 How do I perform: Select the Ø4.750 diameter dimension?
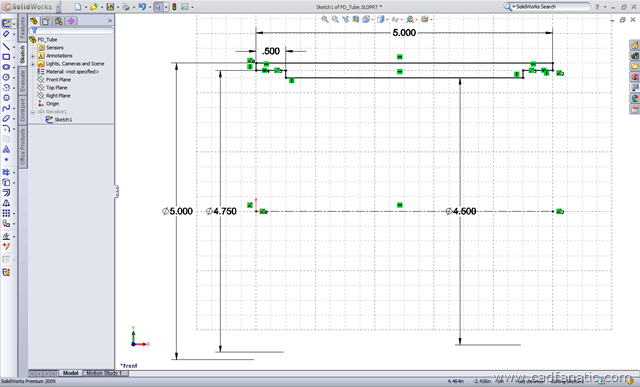221,211
